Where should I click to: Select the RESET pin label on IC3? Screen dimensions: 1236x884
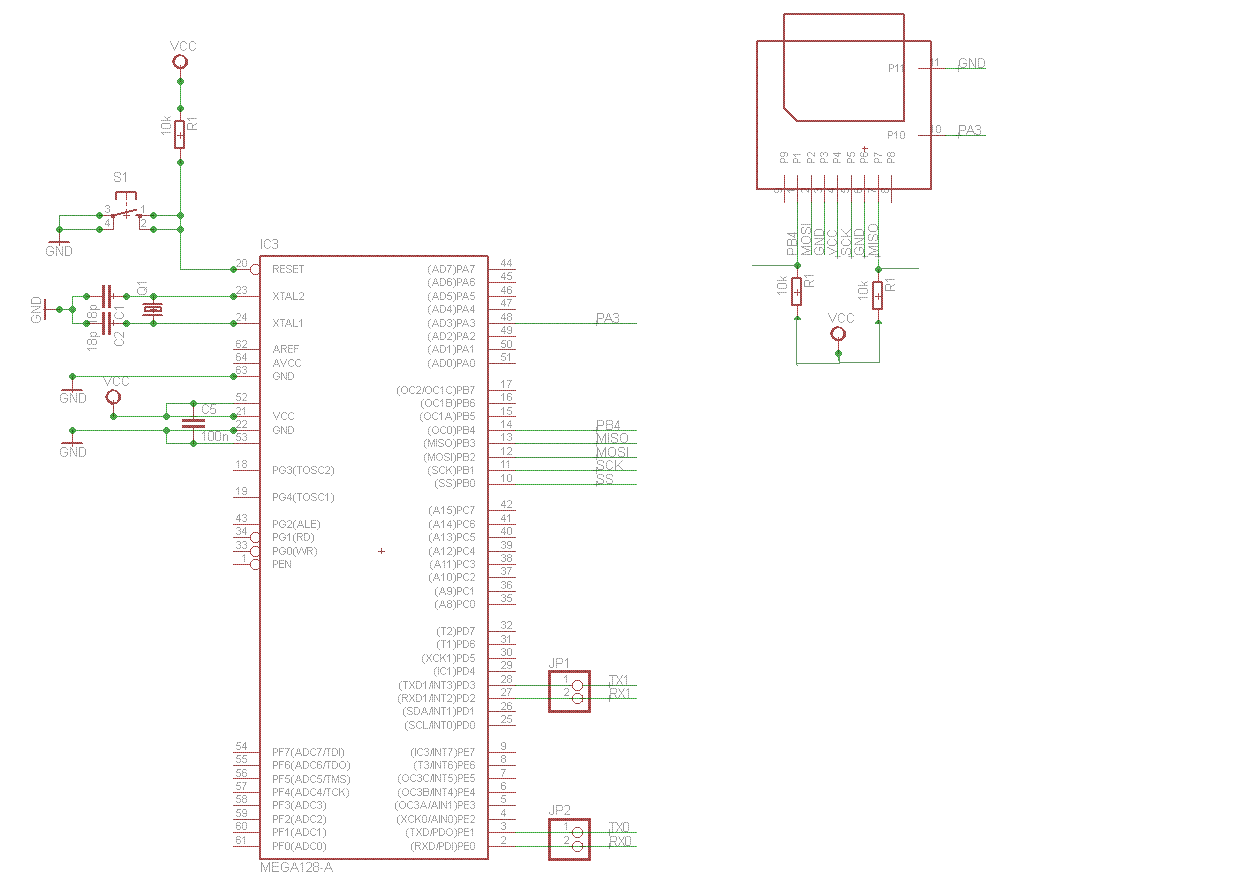click(x=288, y=269)
